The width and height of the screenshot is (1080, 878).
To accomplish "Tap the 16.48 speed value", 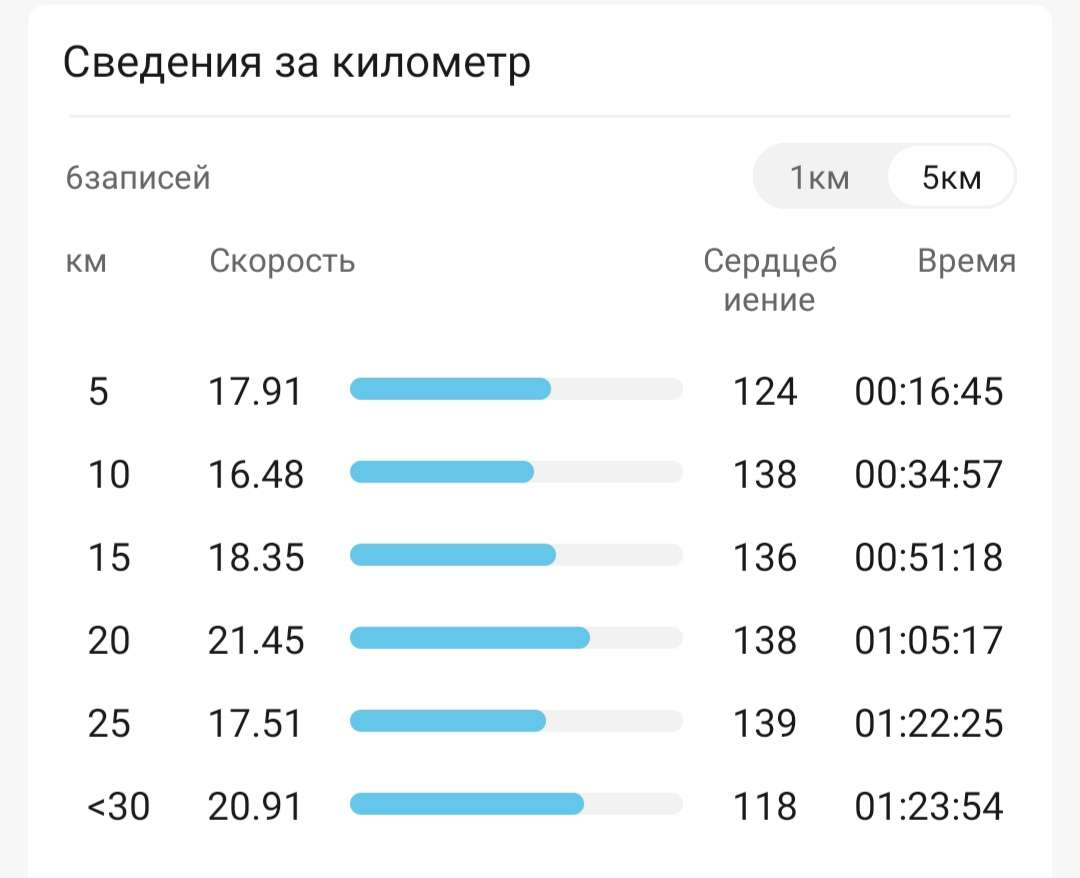I will tap(256, 473).
